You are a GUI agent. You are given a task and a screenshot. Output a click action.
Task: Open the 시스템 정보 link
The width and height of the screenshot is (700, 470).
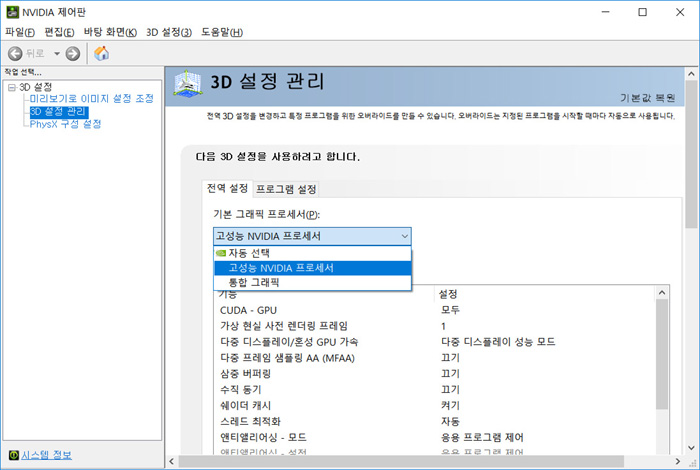(x=46, y=455)
